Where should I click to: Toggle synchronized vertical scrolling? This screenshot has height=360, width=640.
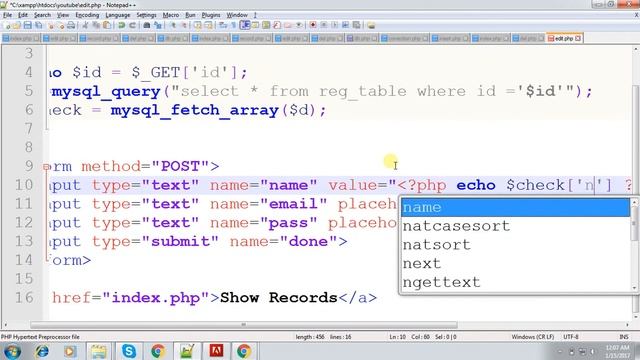(x=197, y=25)
